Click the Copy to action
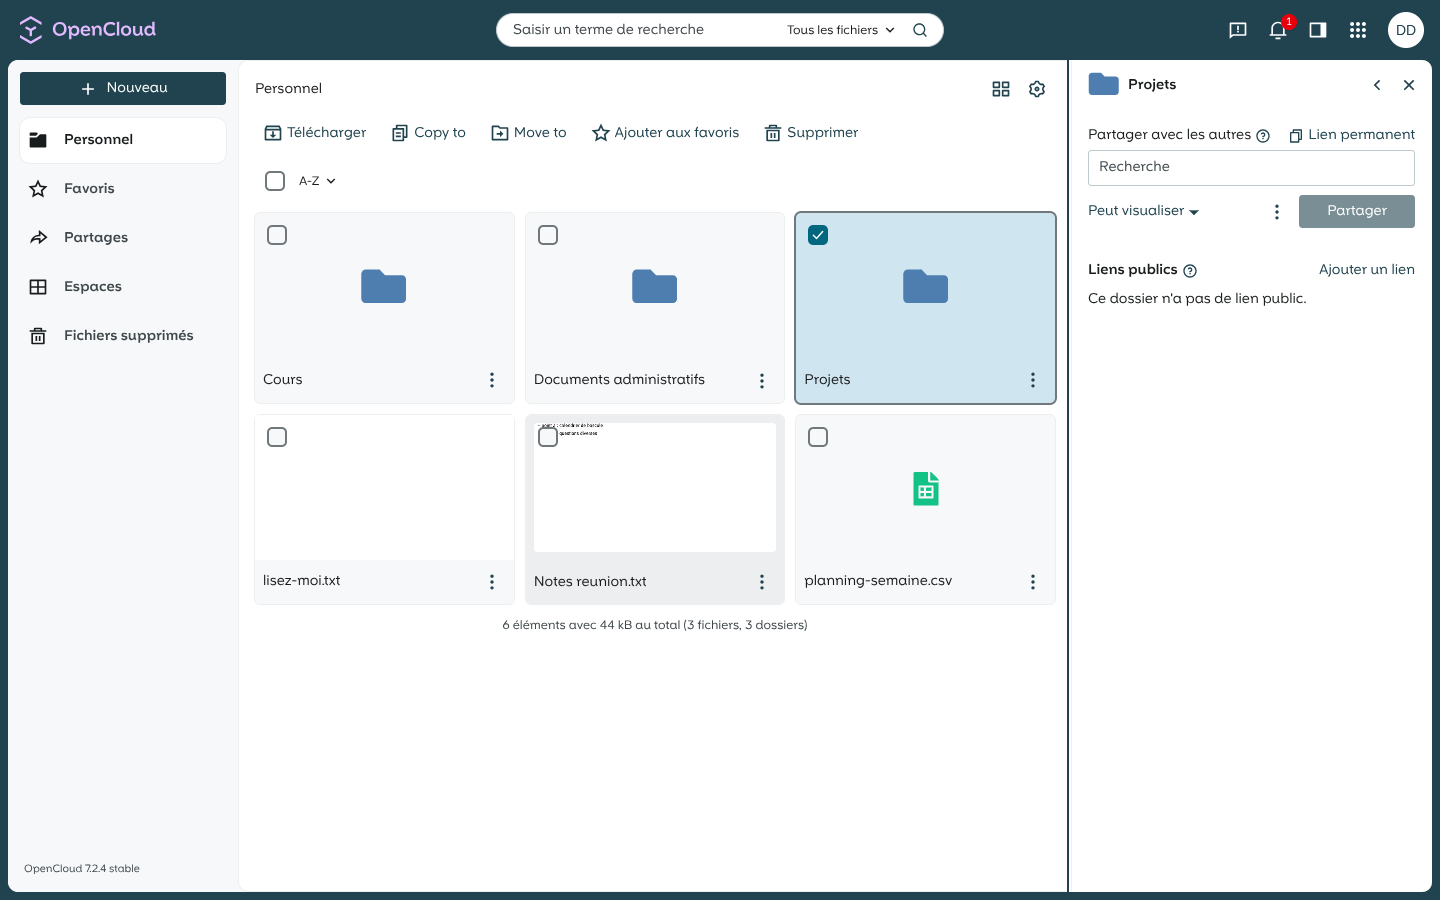1440x900 pixels. tap(429, 133)
